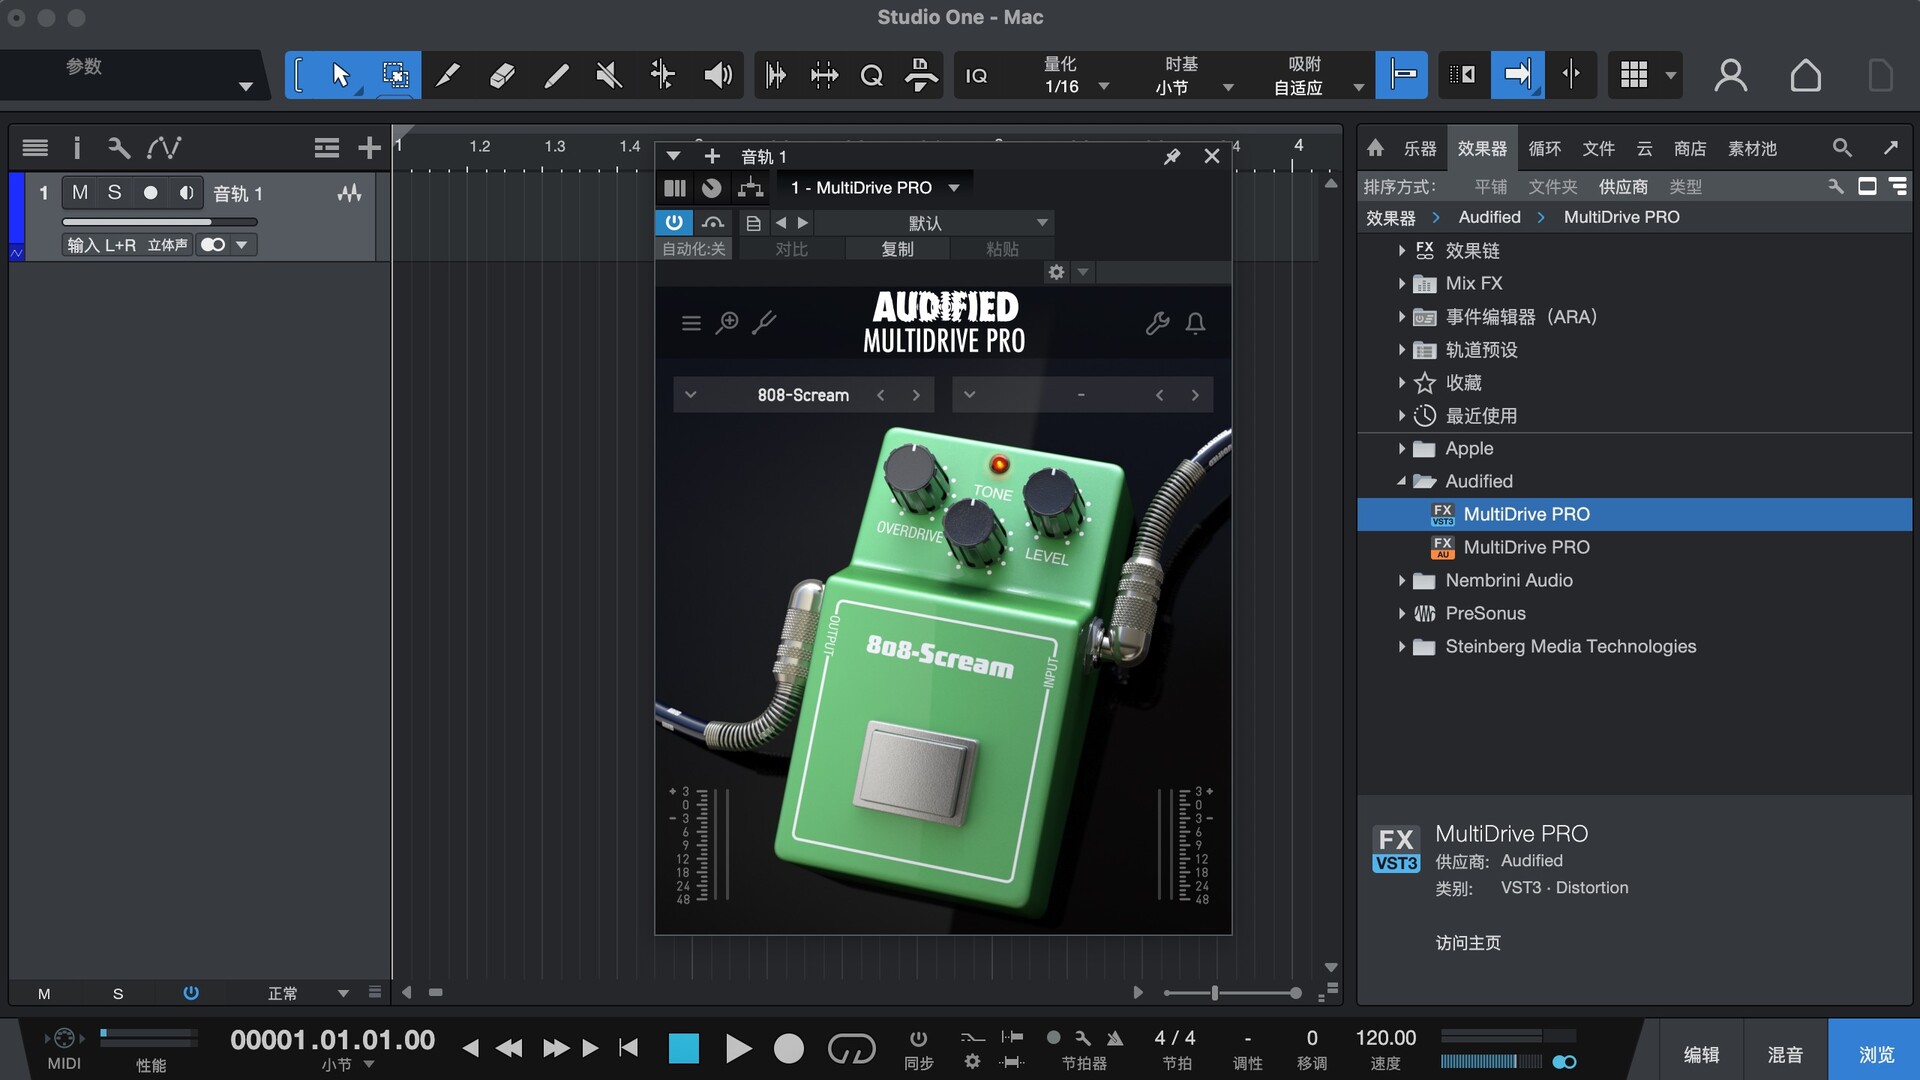Screen dimensions: 1920x1080
Task: Switch to the 乐器 instruments tab
Action: (1419, 149)
